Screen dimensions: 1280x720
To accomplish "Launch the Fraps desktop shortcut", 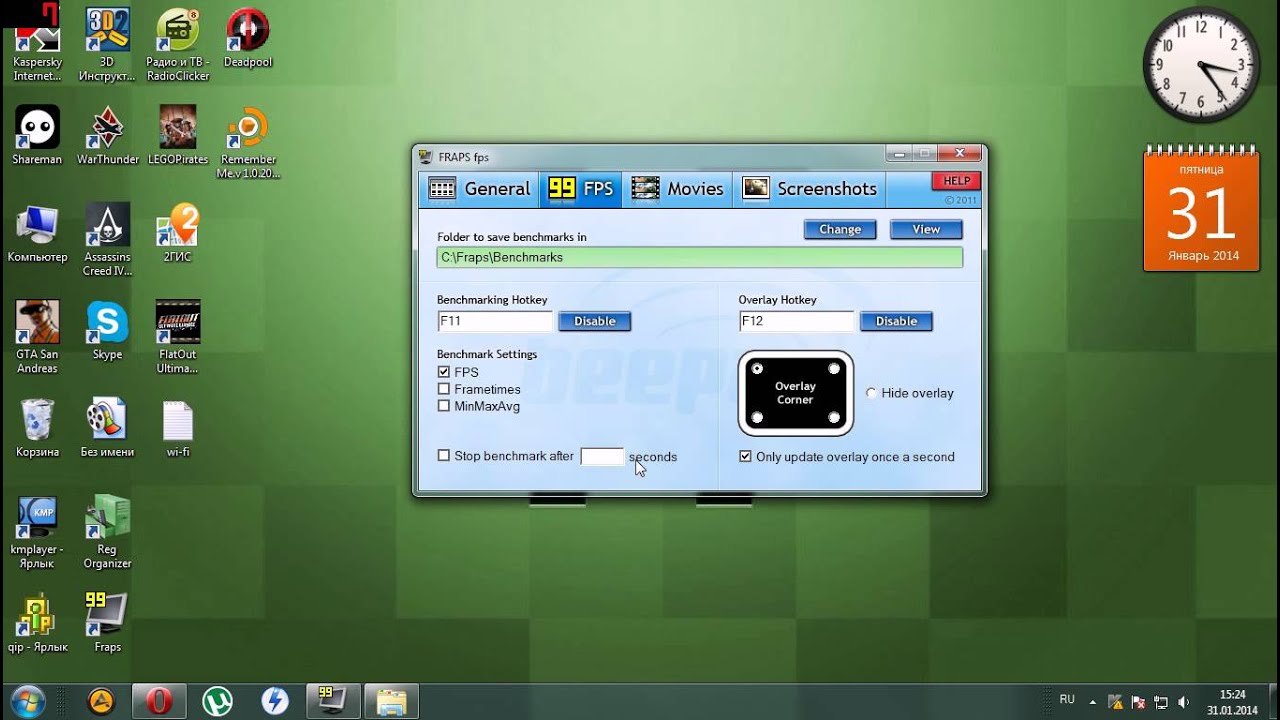I will tap(107, 624).
